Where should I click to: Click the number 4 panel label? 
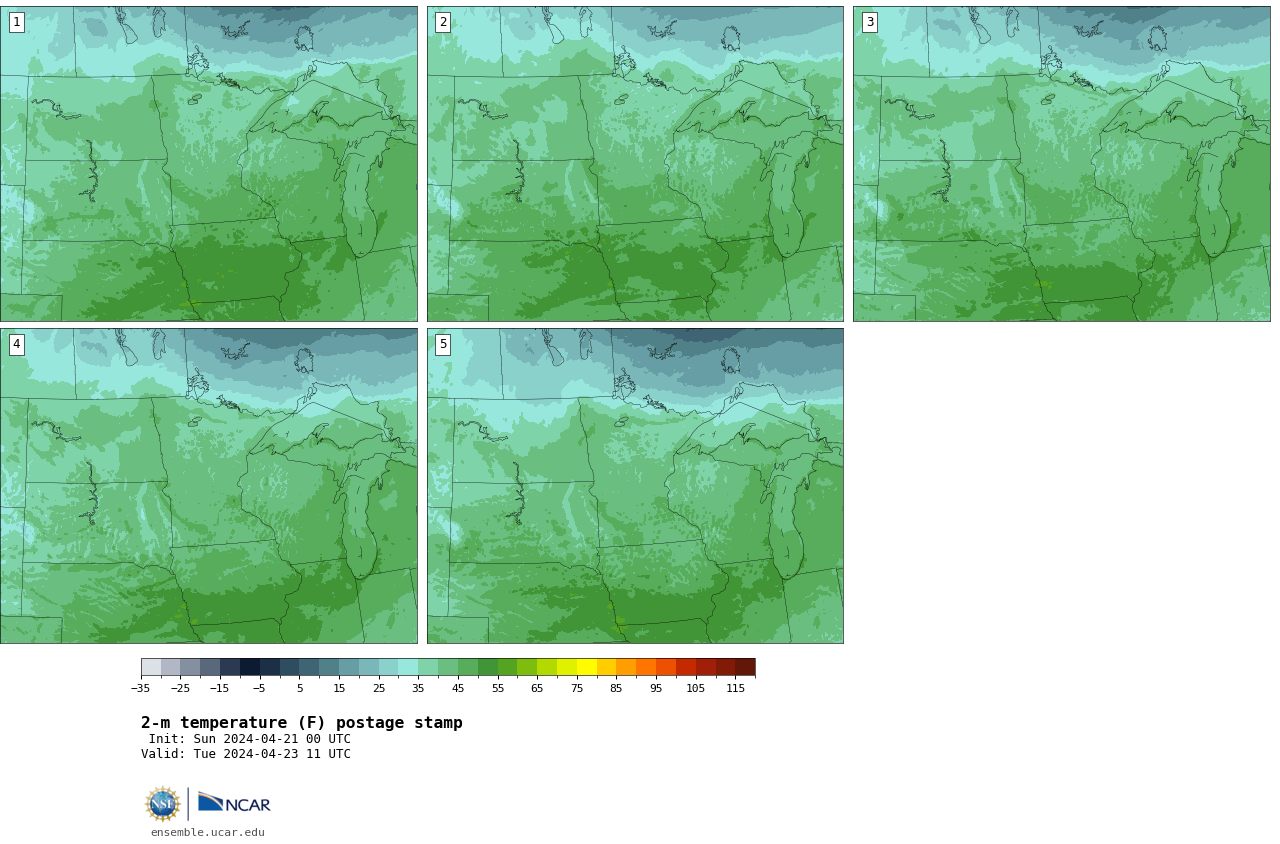click(17, 344)
